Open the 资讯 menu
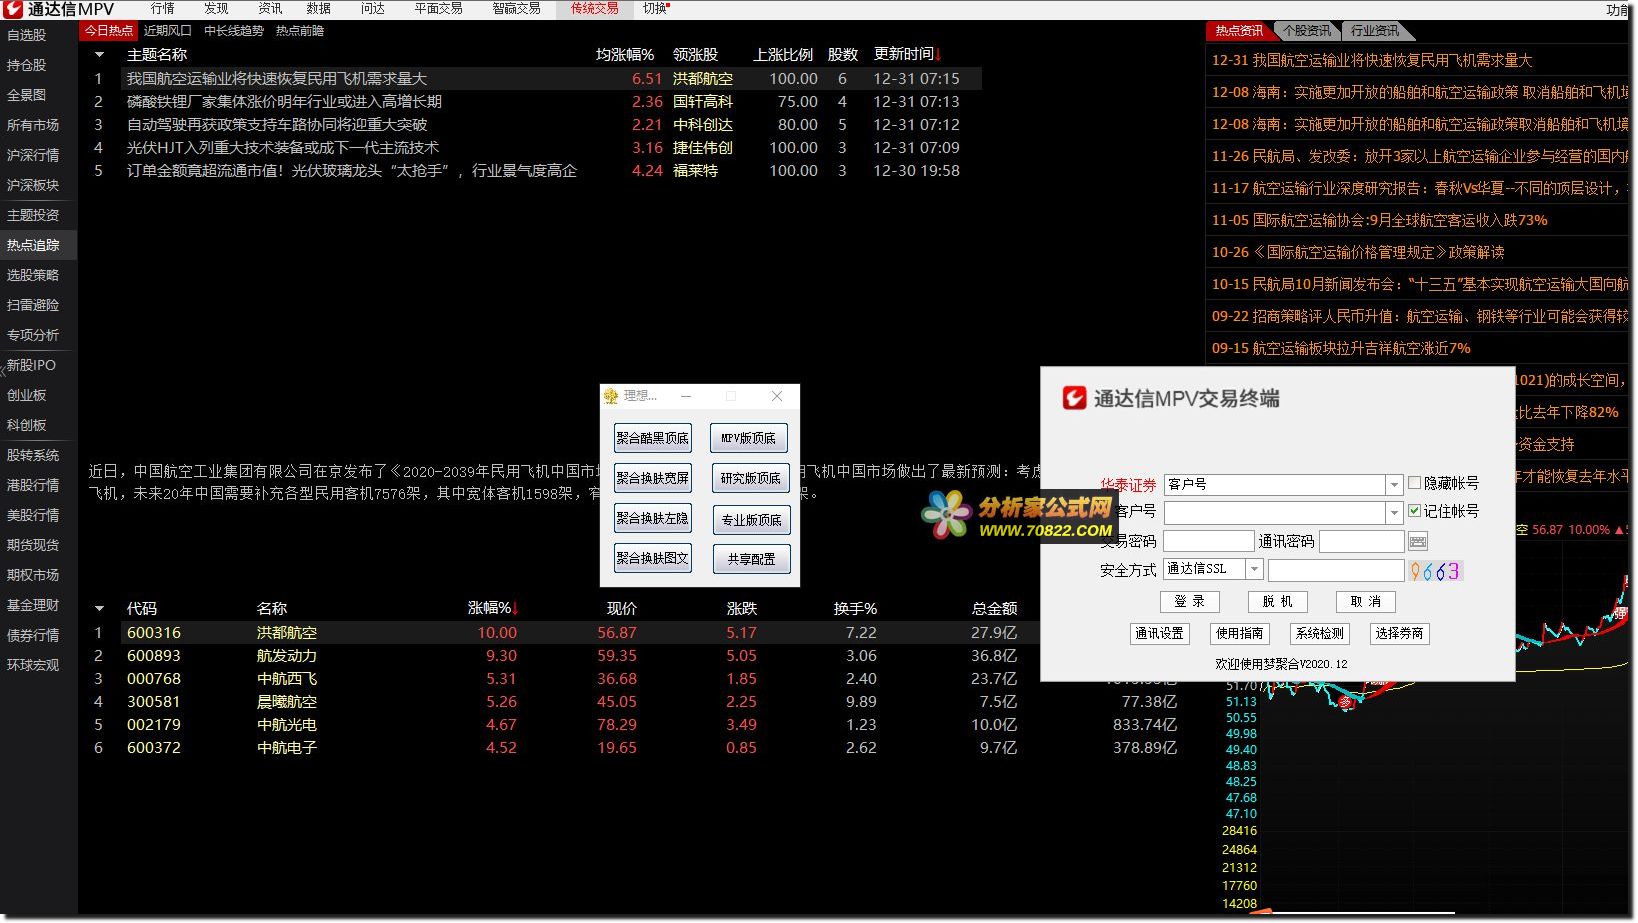This screenshot has height=923, width=1638. [x=270, y=8]
